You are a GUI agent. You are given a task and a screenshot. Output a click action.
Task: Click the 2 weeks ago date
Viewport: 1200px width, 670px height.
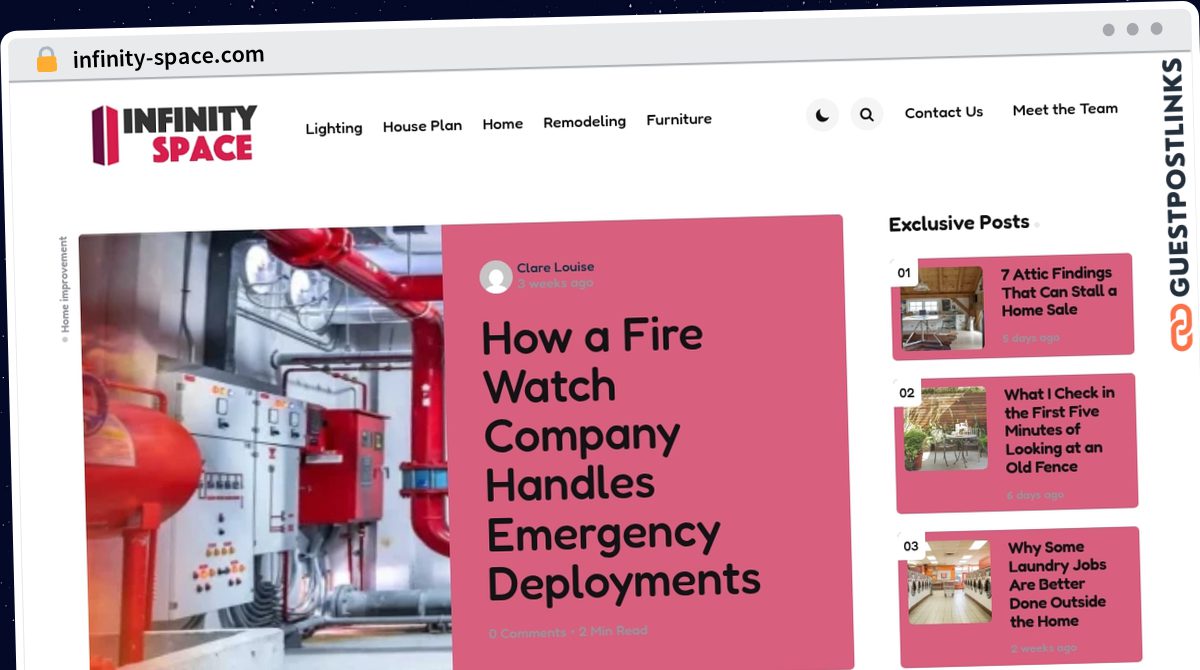point(1043,648)
